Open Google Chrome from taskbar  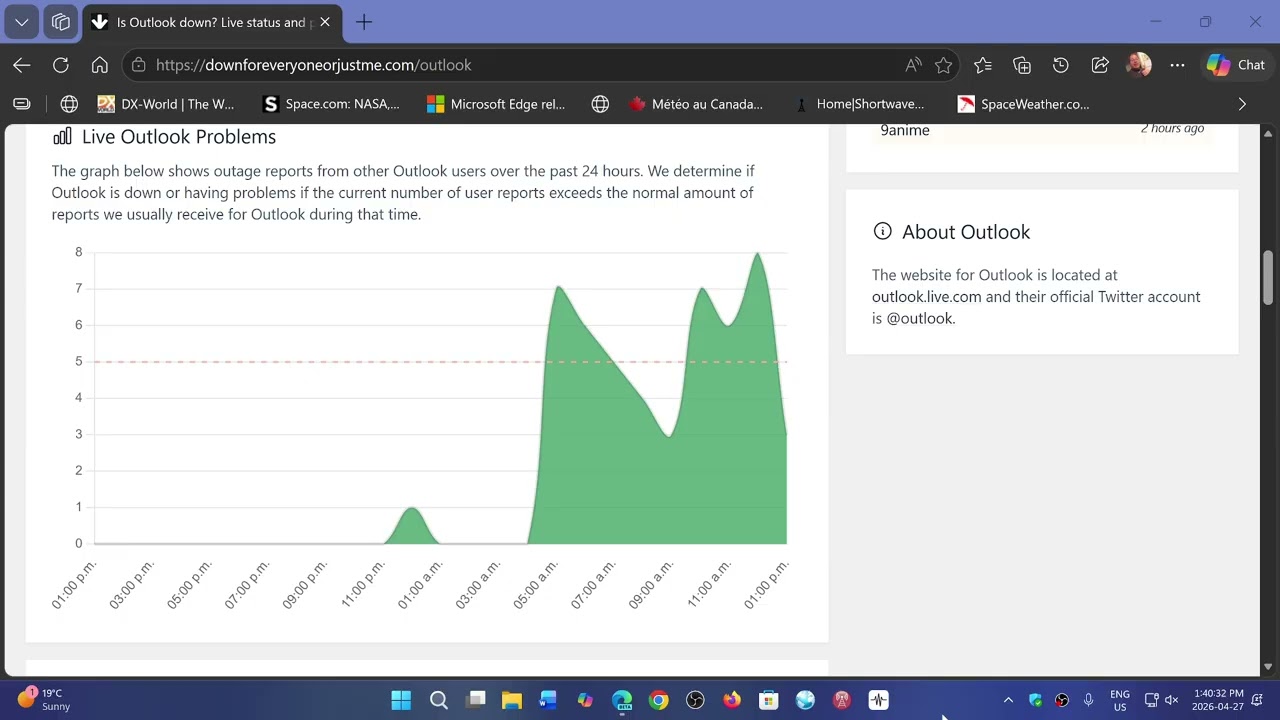[658, 700]
